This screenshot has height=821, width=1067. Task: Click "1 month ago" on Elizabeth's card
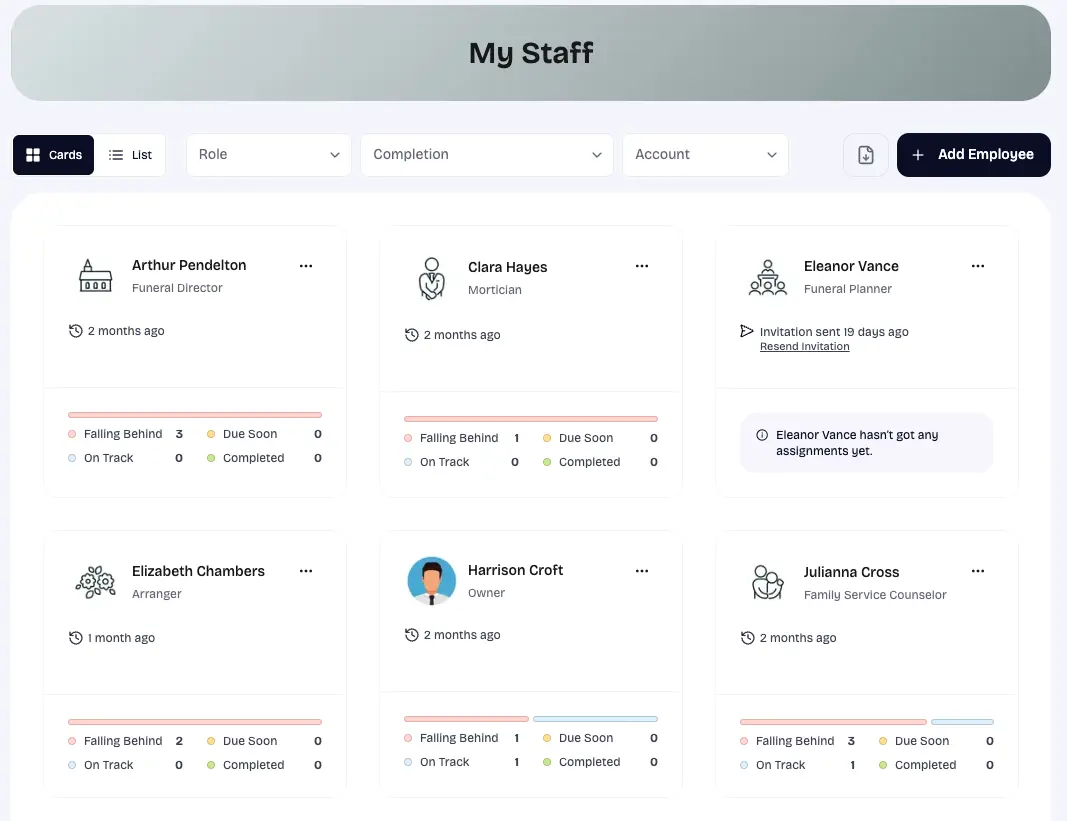pyautogui.click(x=121, y=638)
